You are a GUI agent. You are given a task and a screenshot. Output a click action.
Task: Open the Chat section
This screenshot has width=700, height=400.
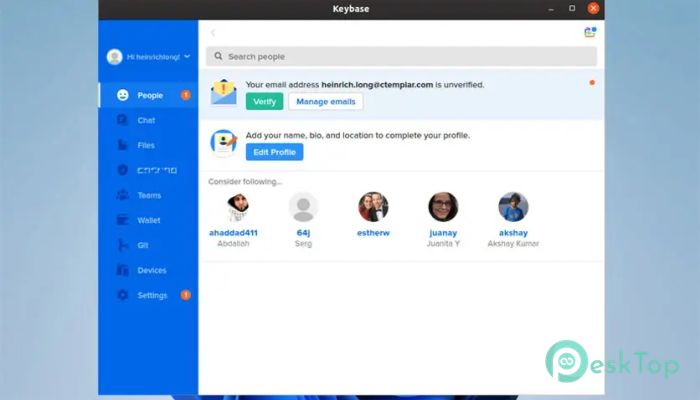point(148,120)
